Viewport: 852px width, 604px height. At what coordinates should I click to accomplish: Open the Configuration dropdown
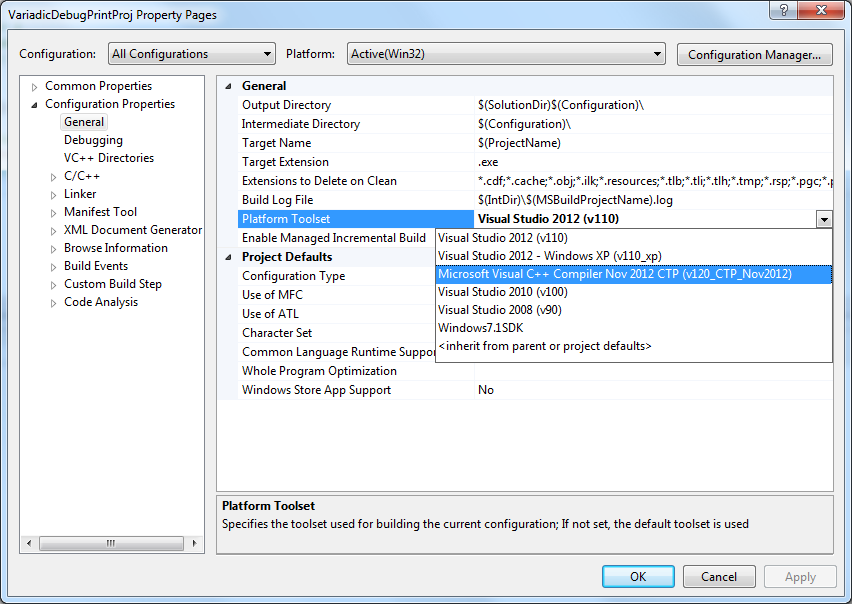[192, 54]
